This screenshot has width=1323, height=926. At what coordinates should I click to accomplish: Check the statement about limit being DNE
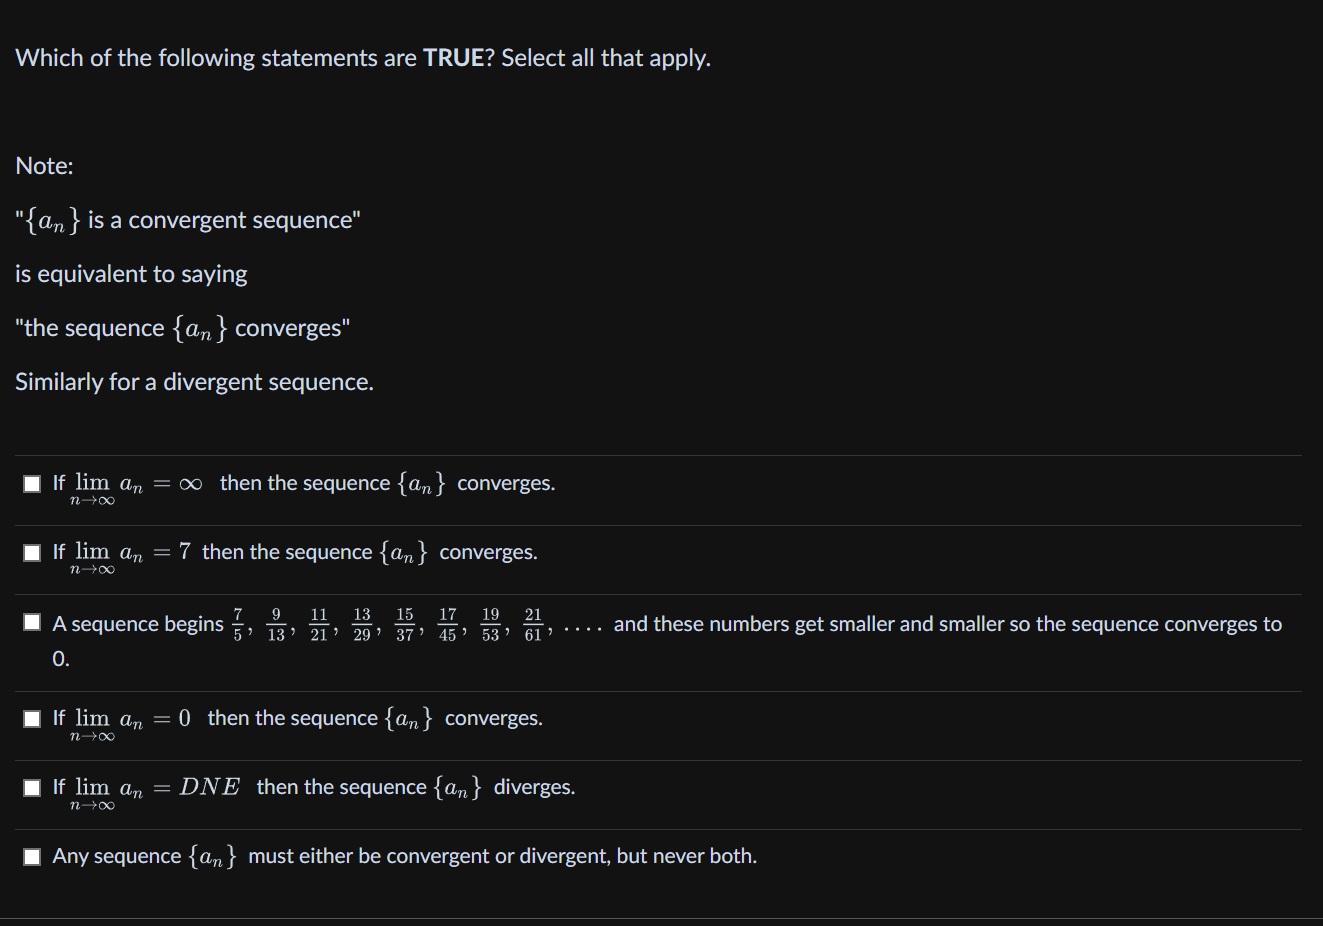click(31, 787)
